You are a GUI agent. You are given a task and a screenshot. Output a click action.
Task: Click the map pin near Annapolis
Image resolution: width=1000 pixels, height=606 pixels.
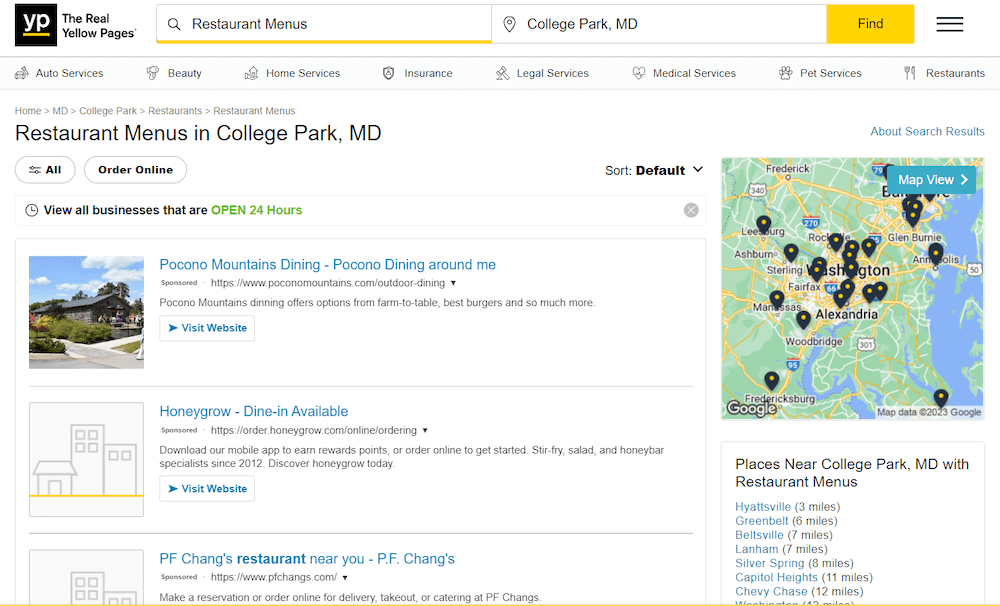pos(936,253)
